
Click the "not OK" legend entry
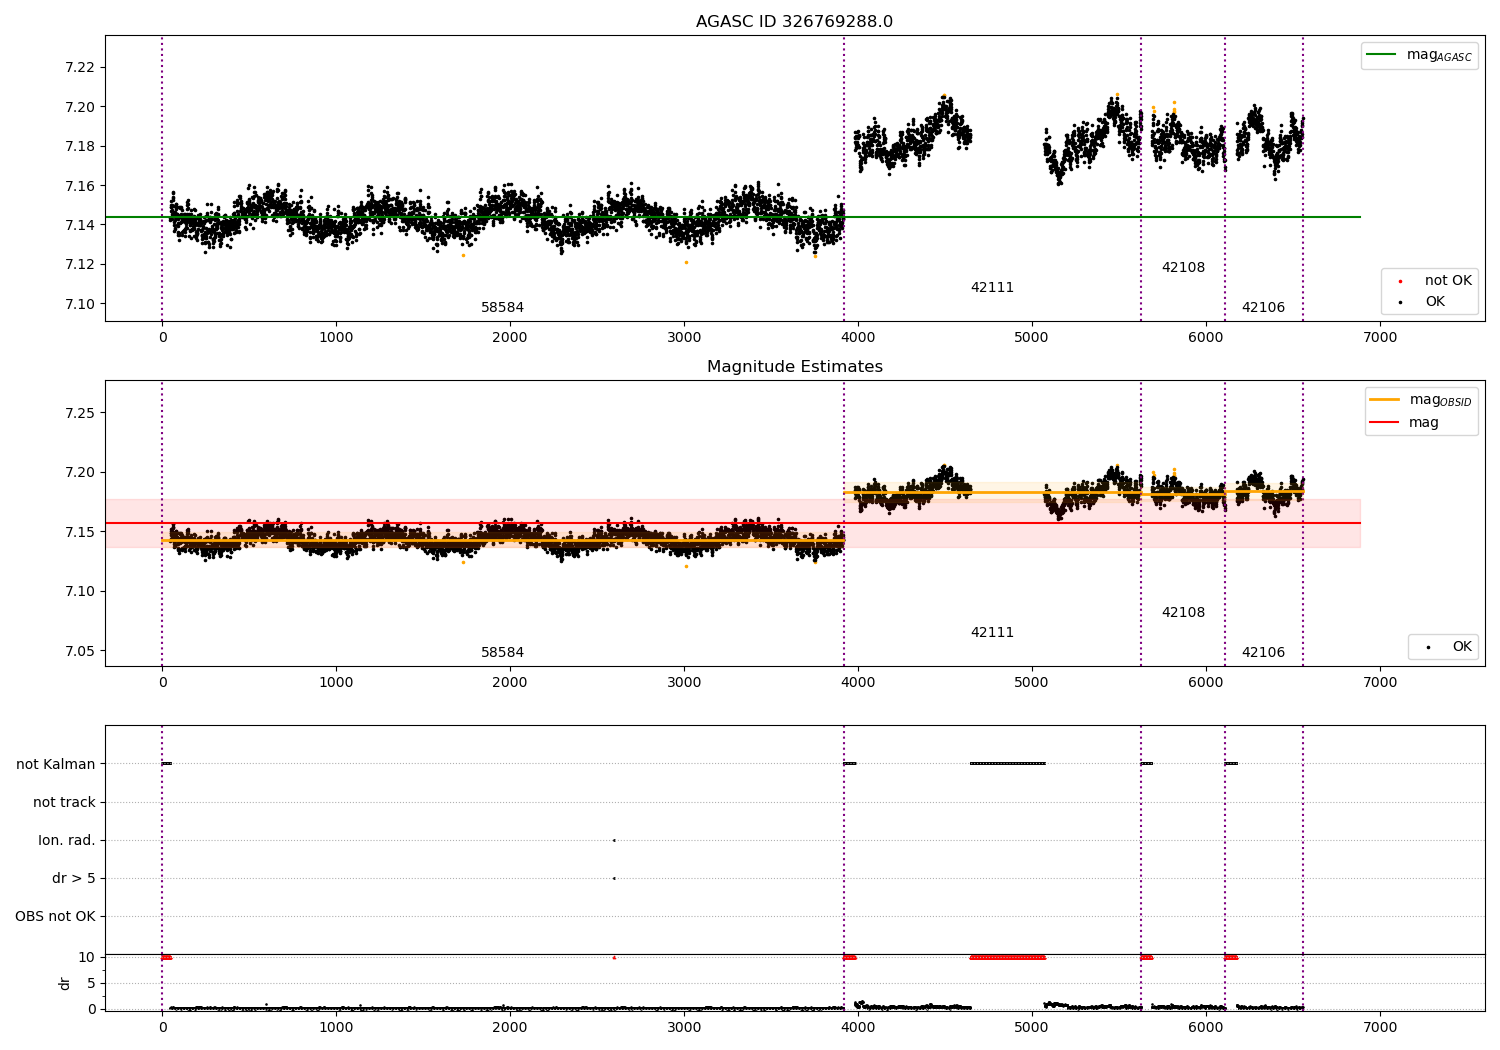[x=1435, y=281]
